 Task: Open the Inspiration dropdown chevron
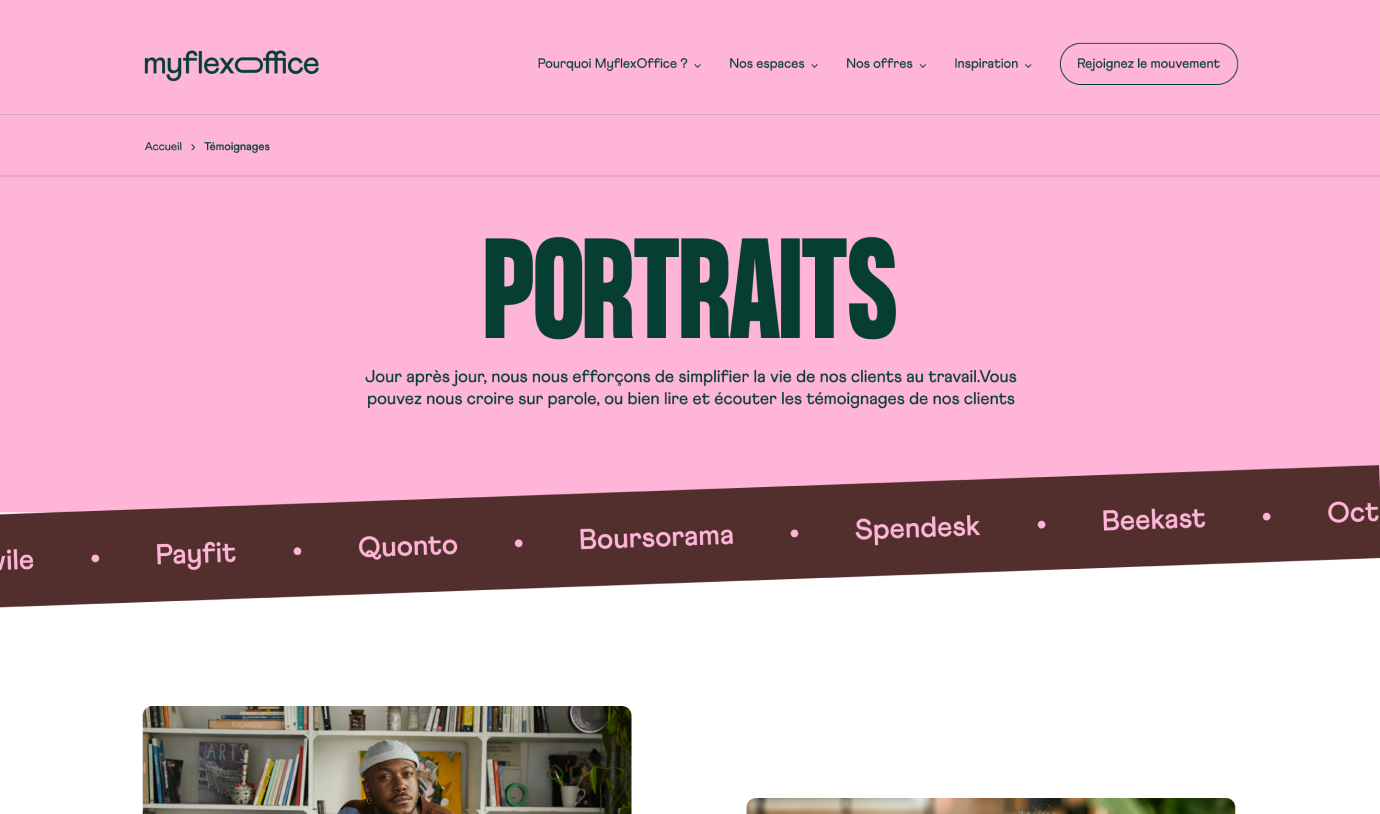[x=1028, y=65]
